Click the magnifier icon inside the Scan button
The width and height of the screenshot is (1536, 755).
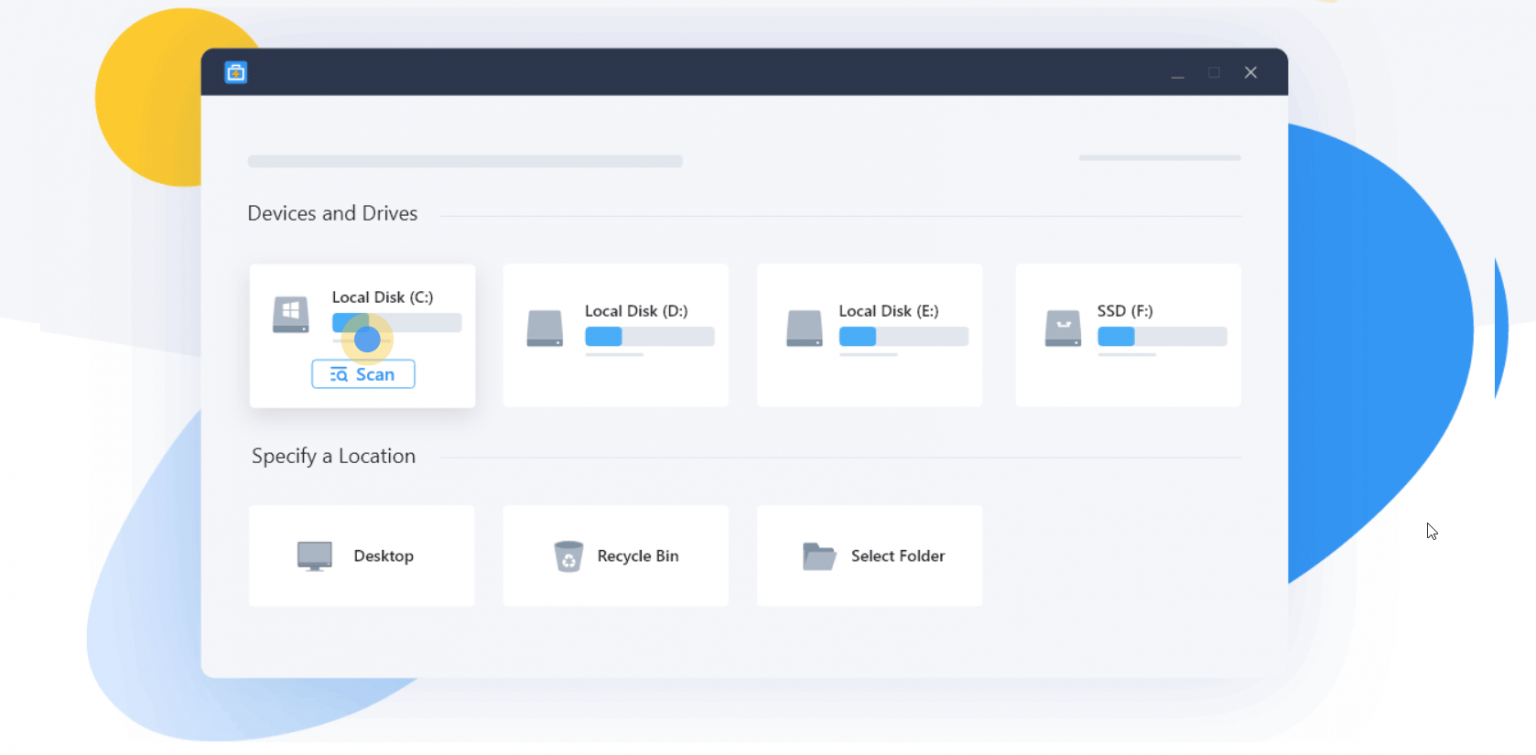(341, 373)
